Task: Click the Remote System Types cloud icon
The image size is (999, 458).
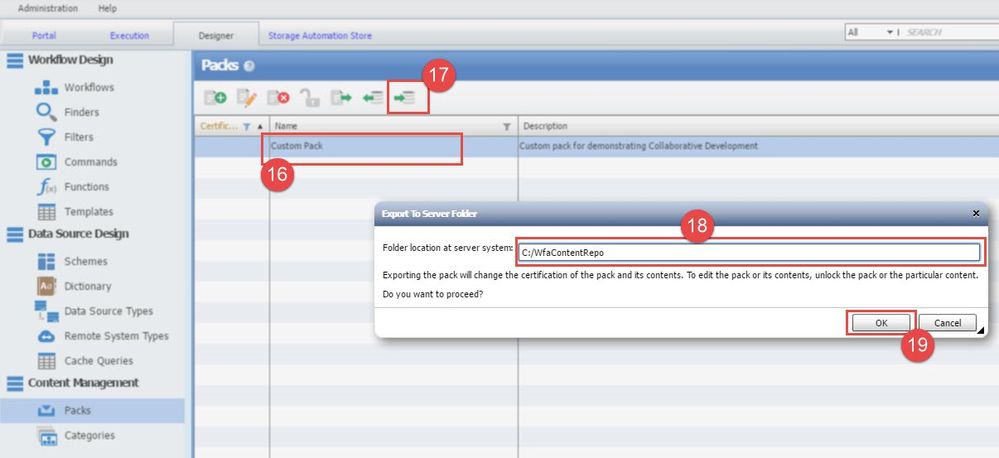Action: tap(47, 336)
